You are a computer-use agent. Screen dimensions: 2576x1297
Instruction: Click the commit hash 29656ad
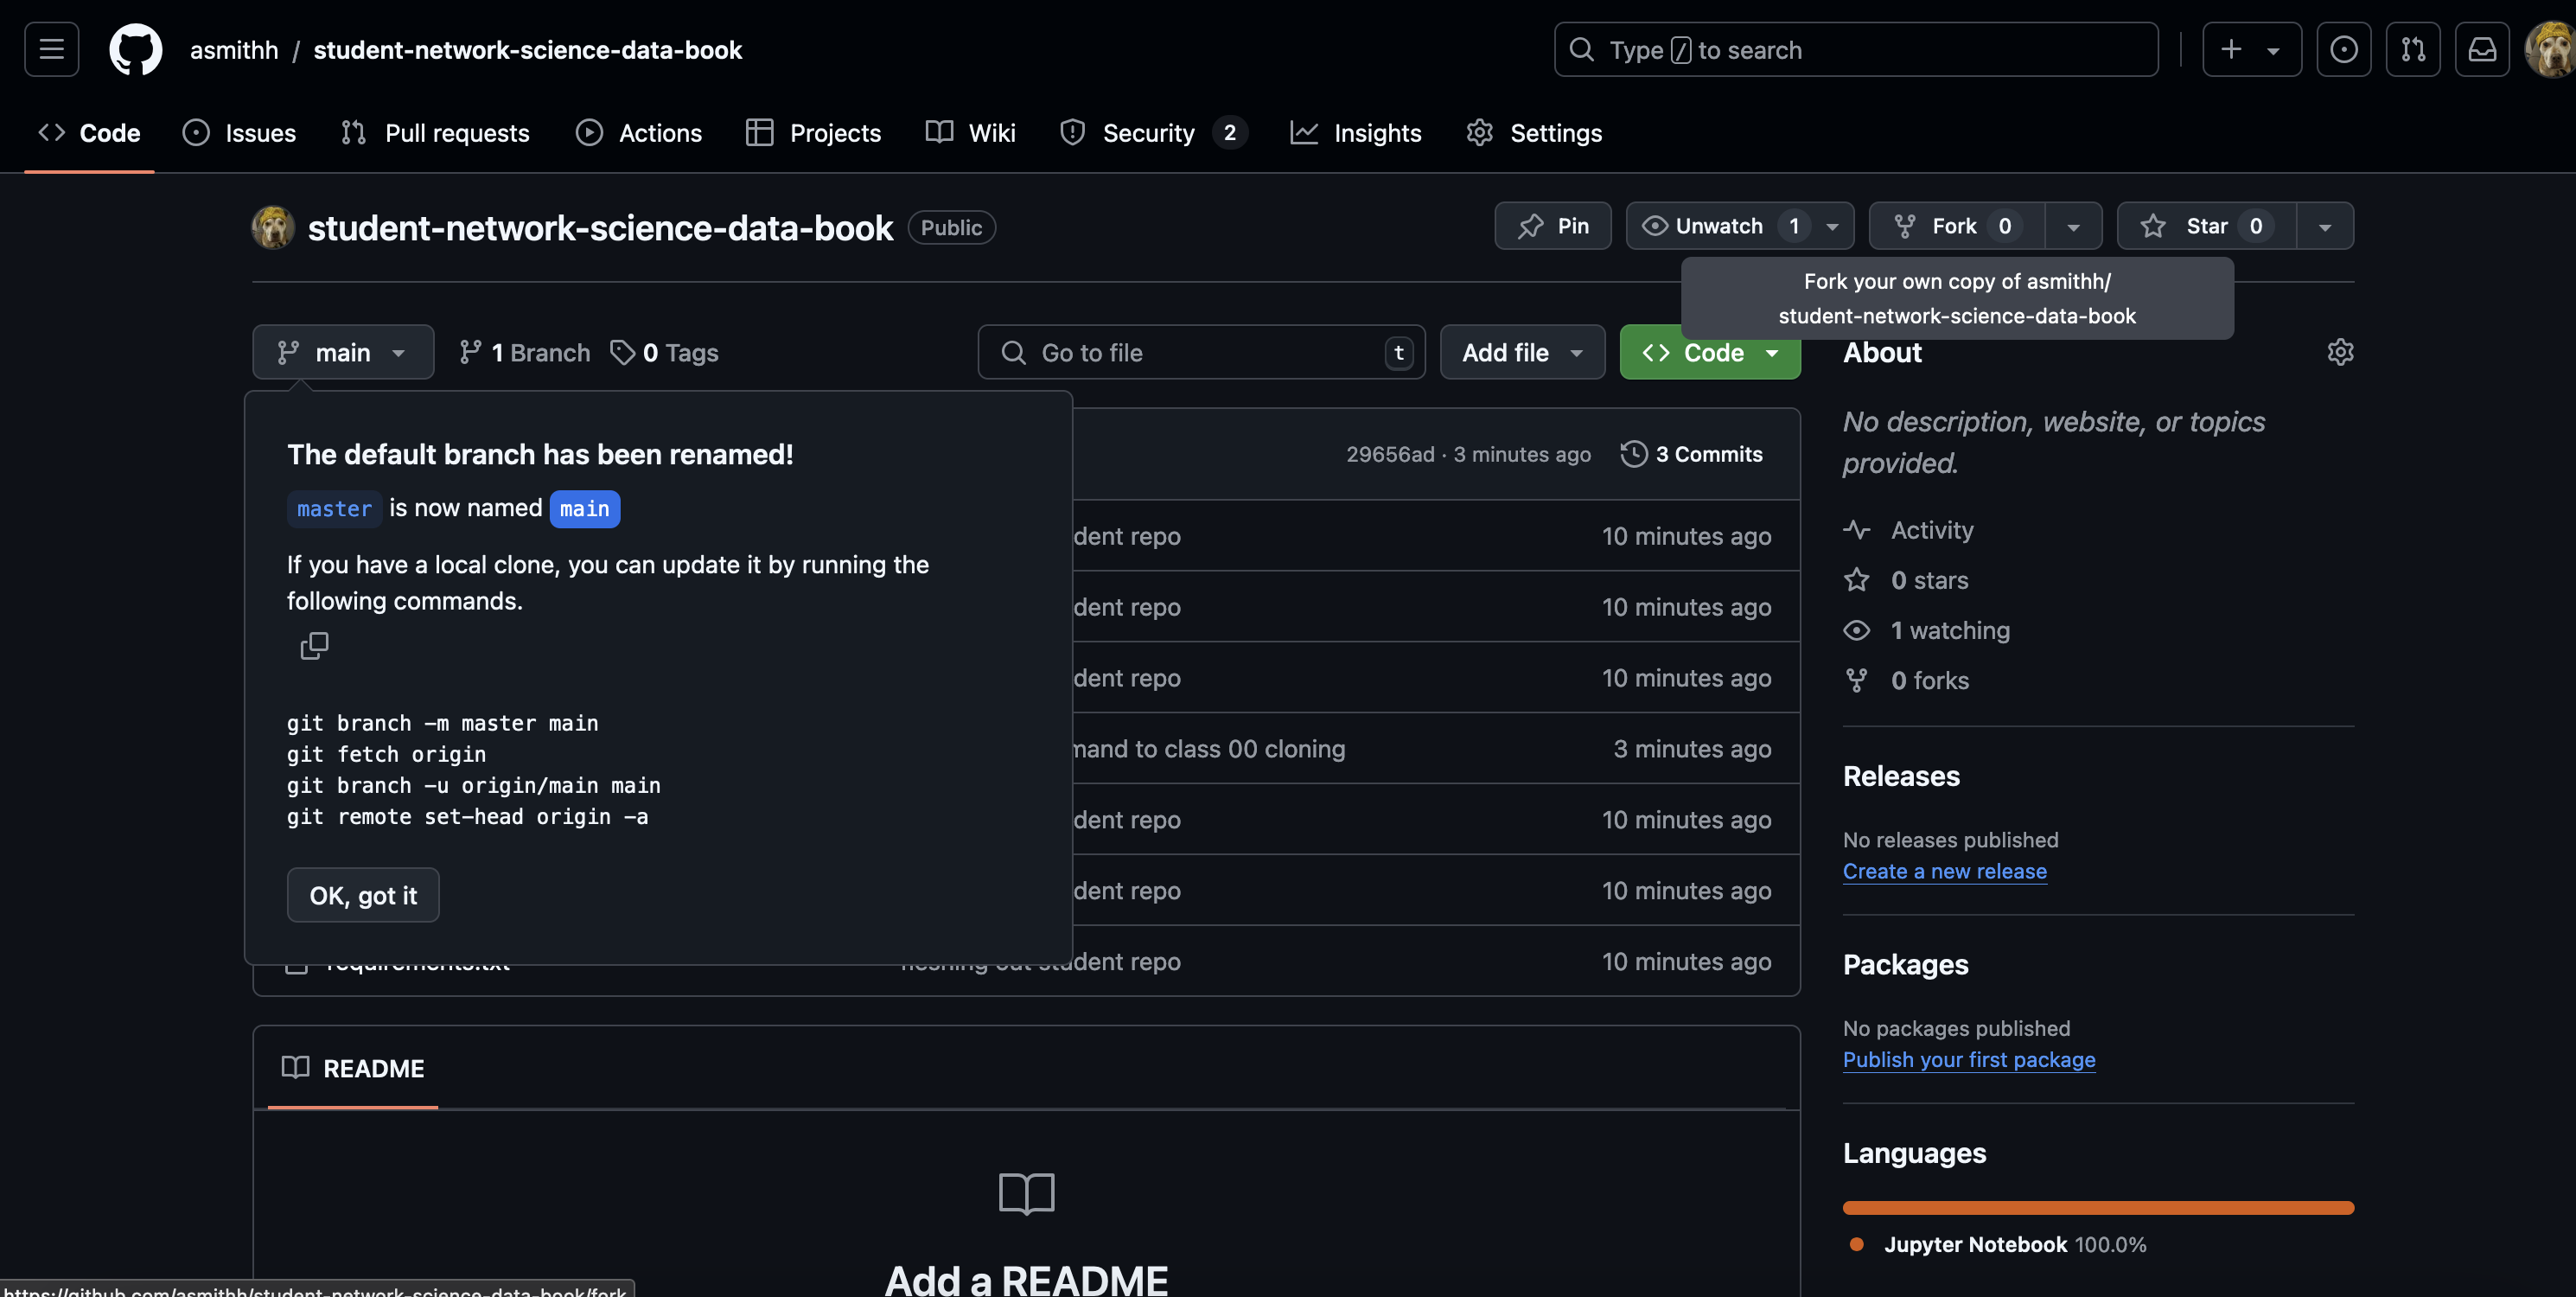[x=1390, y=454]
